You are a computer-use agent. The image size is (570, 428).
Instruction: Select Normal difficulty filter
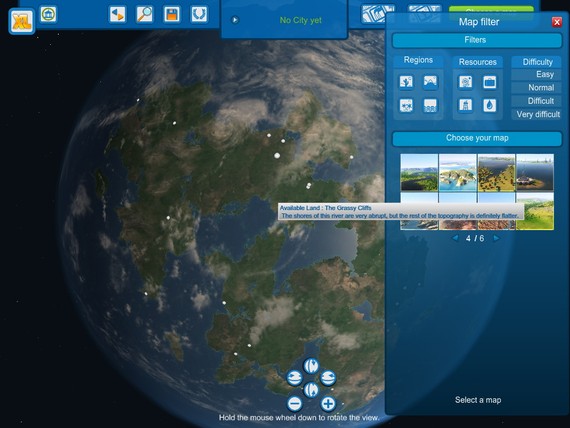coord(536,88)
